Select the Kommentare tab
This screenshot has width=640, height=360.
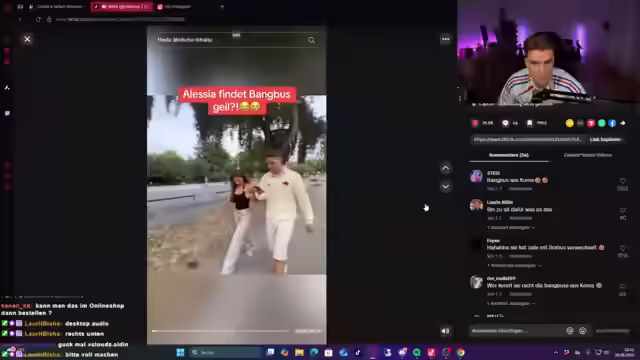[509, 155]
